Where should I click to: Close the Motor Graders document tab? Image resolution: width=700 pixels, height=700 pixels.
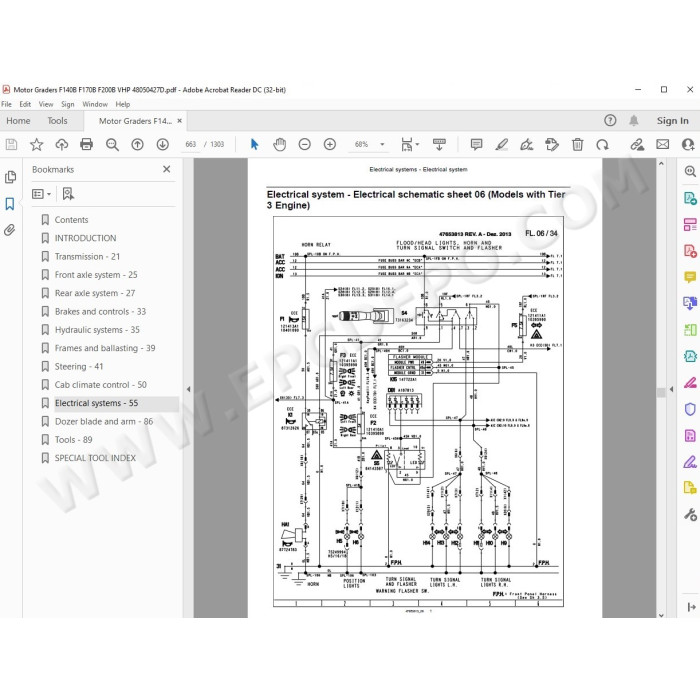[179, 121]
